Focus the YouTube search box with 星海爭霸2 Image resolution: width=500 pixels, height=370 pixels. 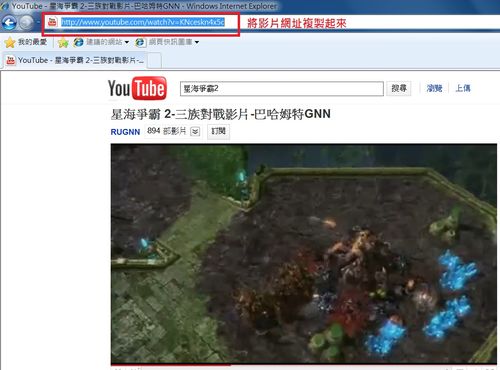282,89
